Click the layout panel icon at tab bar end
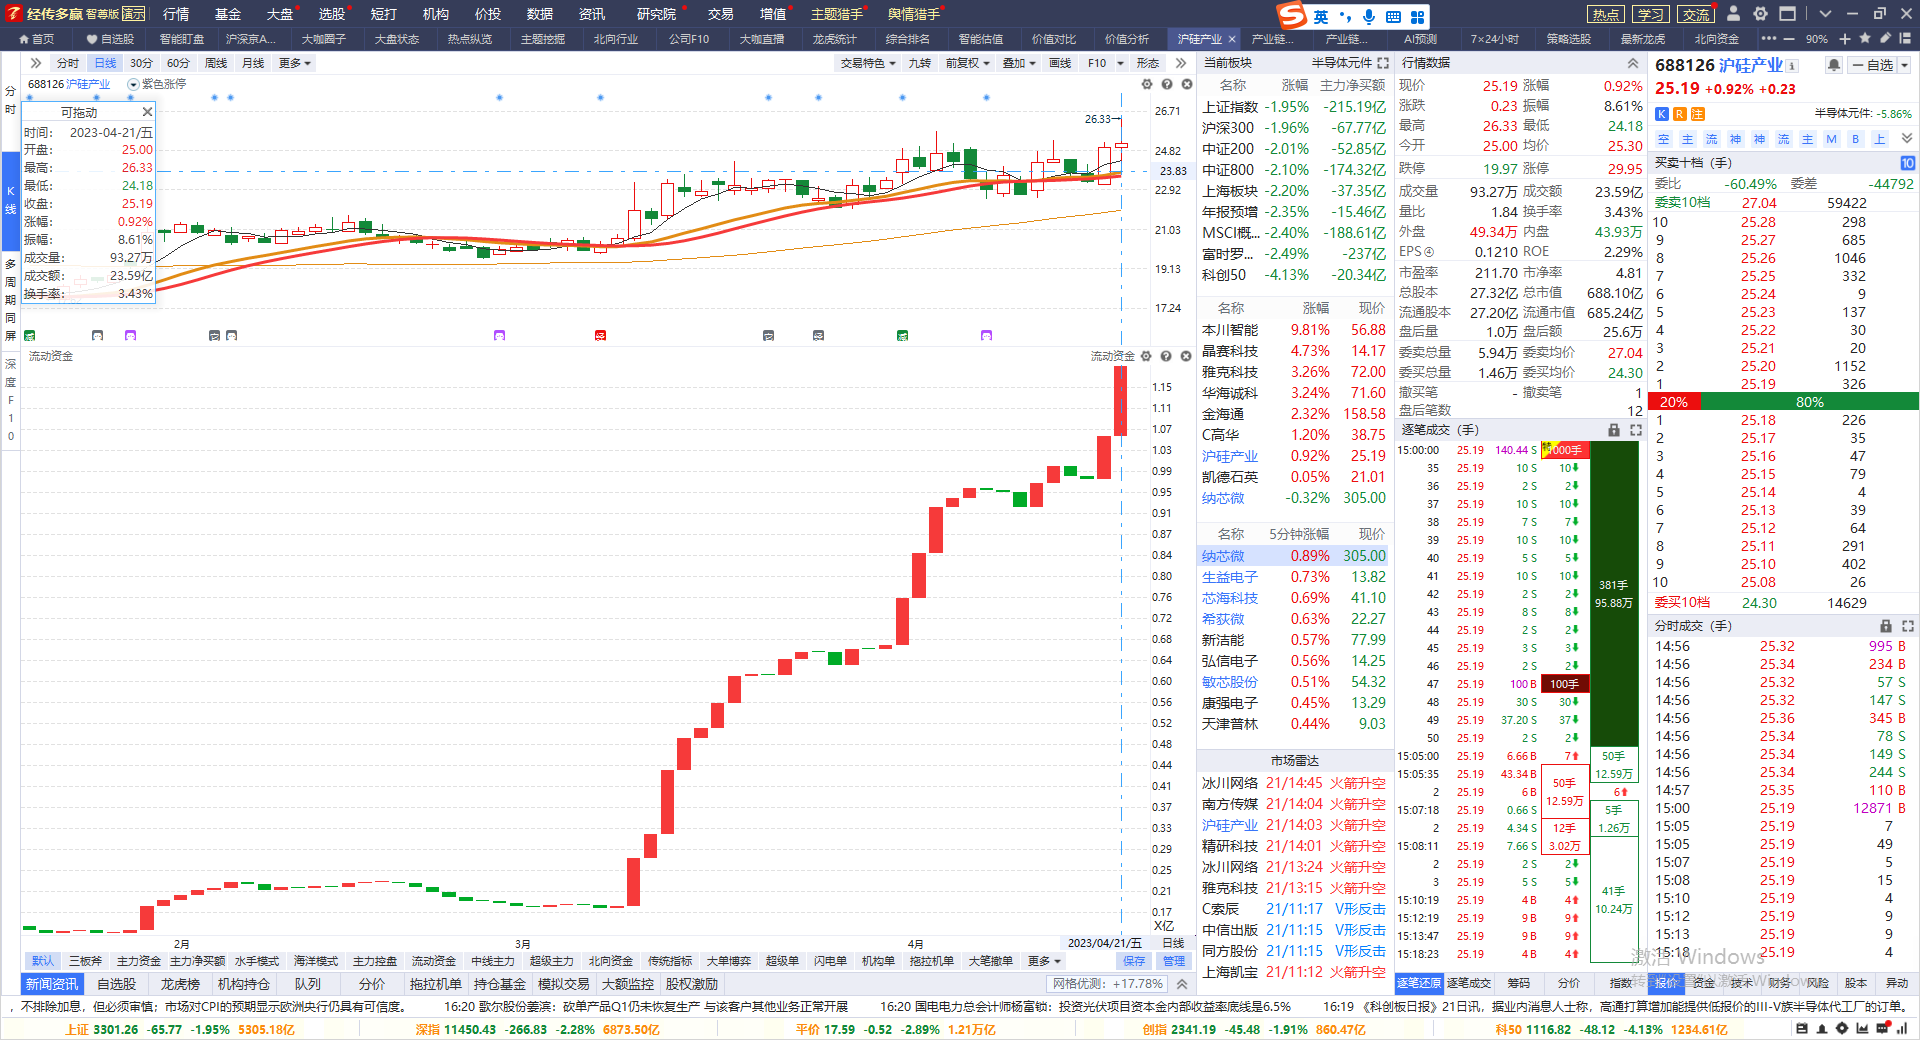The width and height of the screenshot is (1920, 1040). coord(1906,39)
